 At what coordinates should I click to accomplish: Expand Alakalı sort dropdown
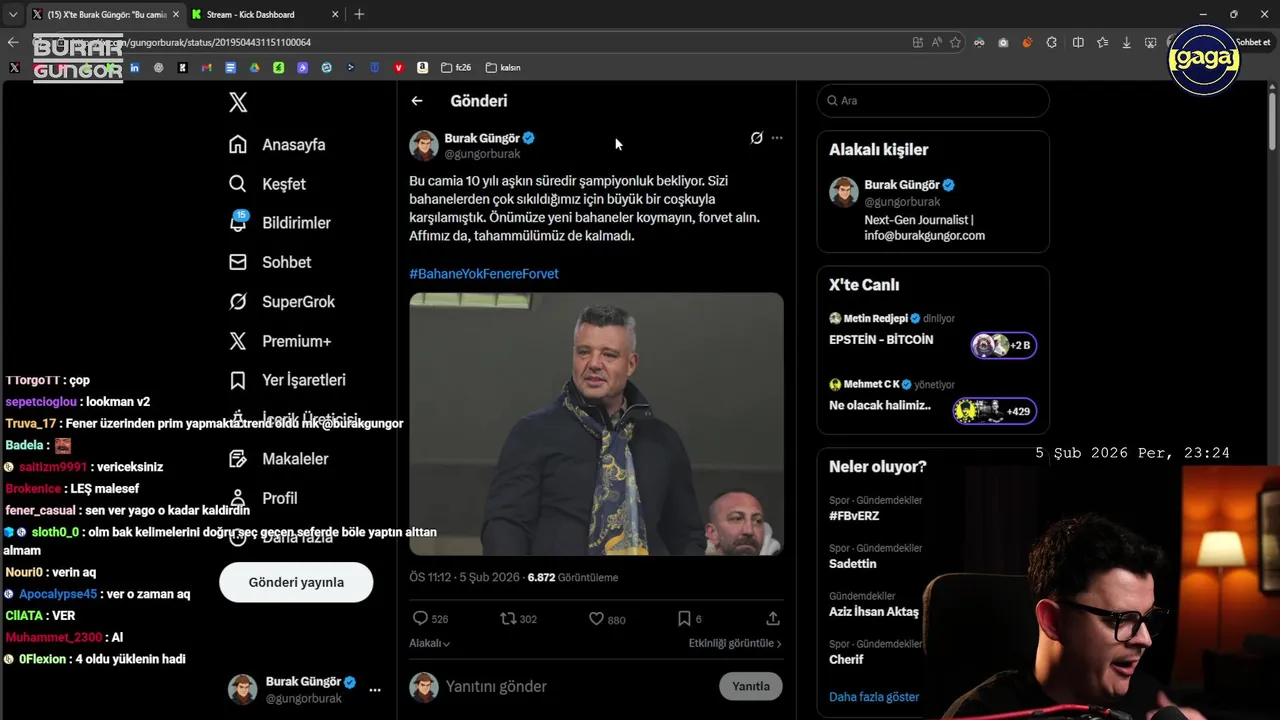pos(430,643)
